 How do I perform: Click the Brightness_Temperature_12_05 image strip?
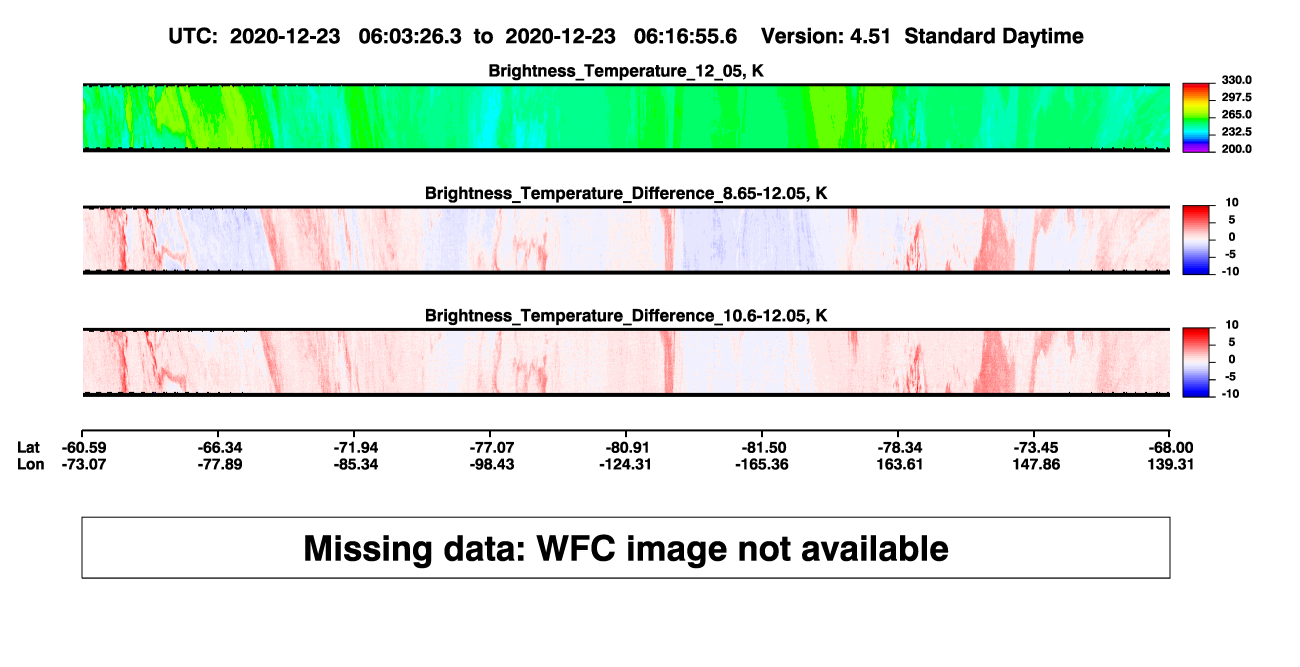click(626, 117)
